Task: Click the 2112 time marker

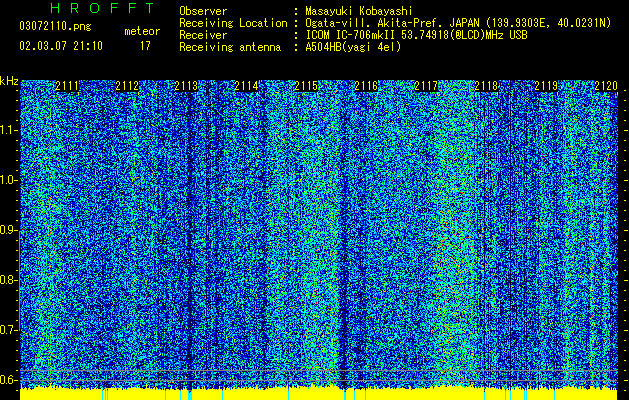Action: click(127, 85)
